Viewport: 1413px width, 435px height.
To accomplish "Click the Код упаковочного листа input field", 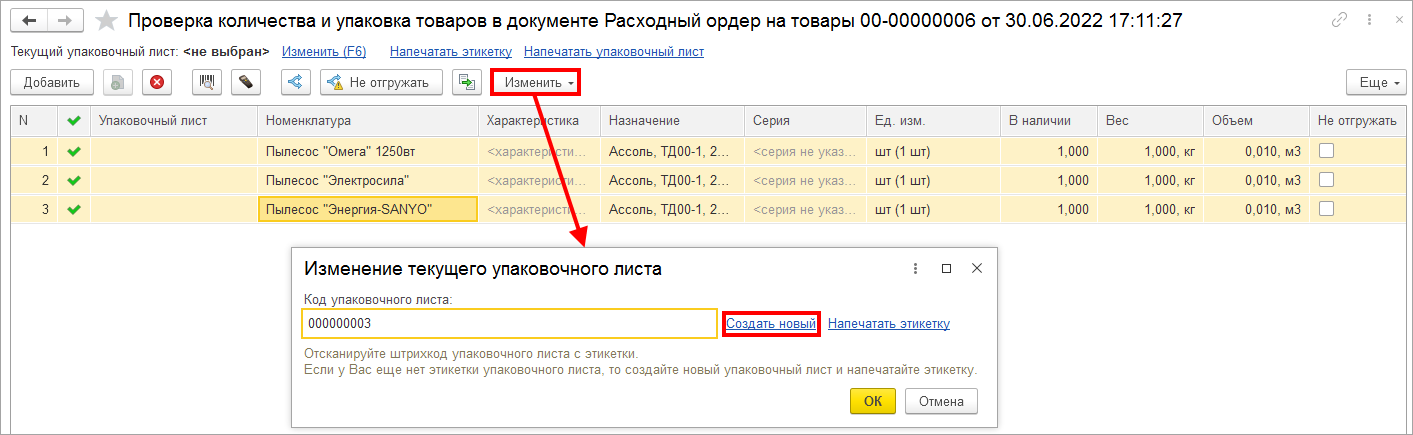I will [509, 324].
